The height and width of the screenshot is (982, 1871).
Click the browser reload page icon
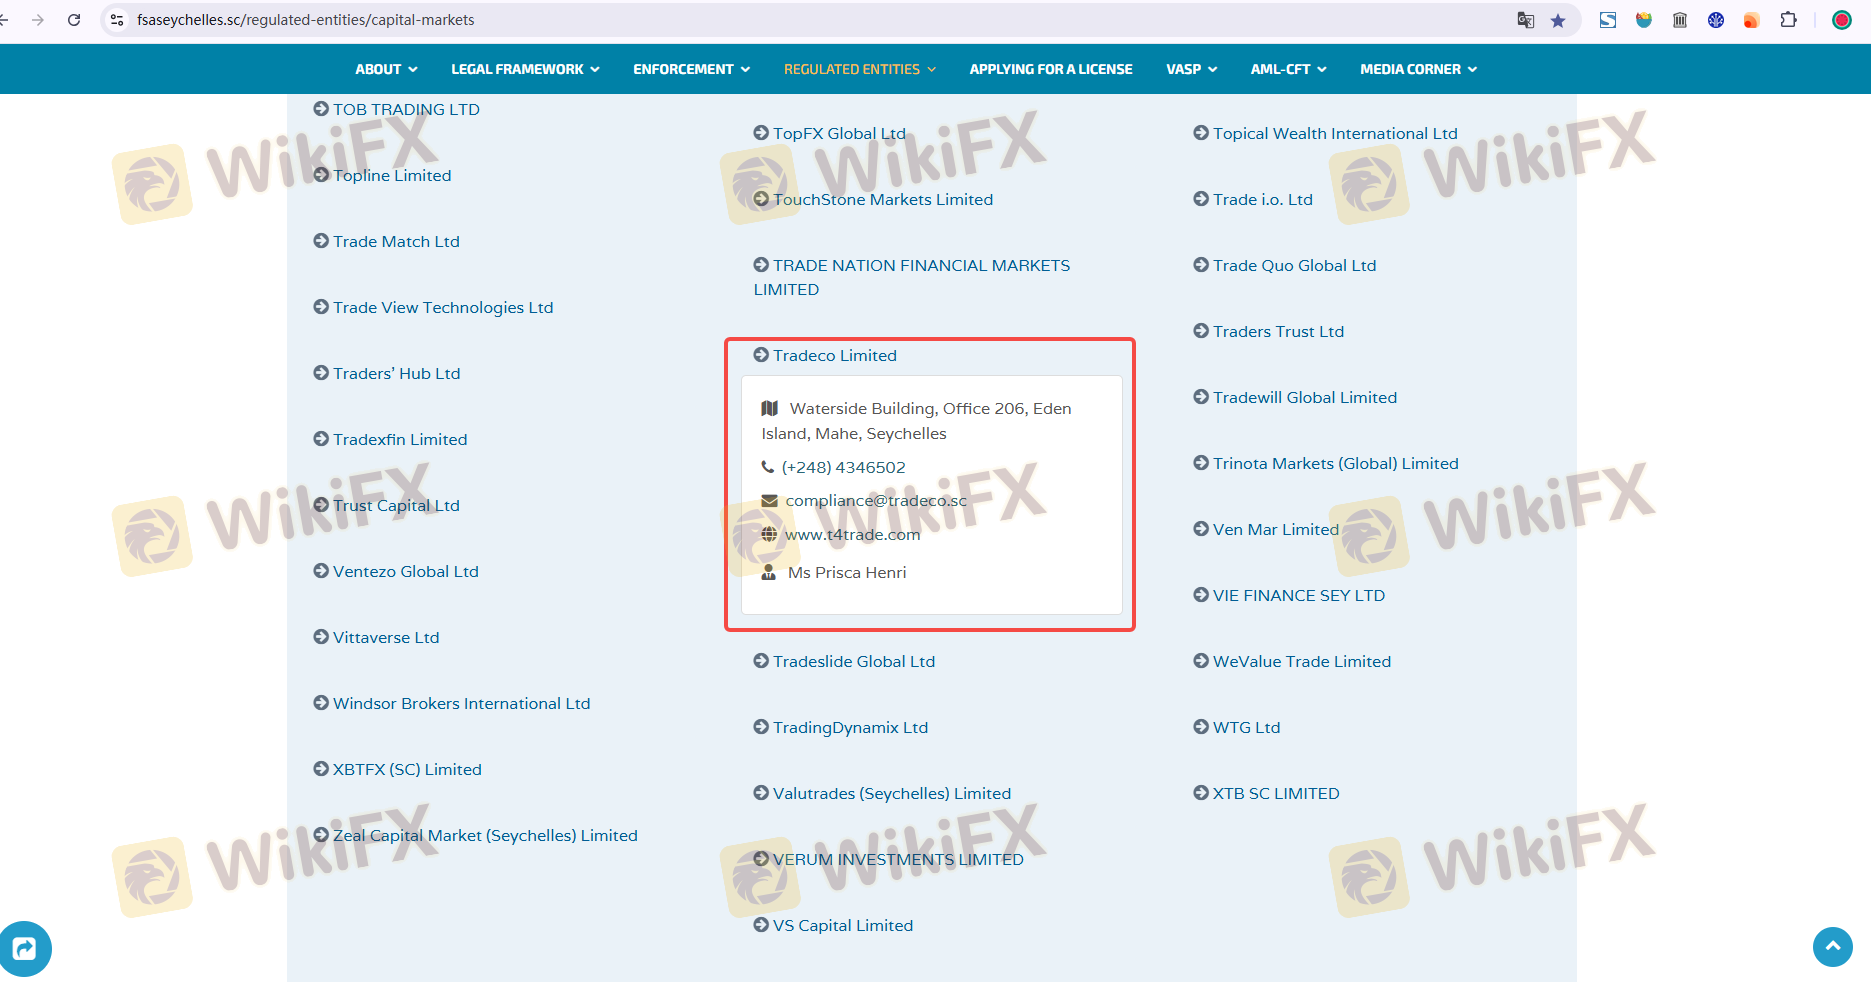coord(74,20)
